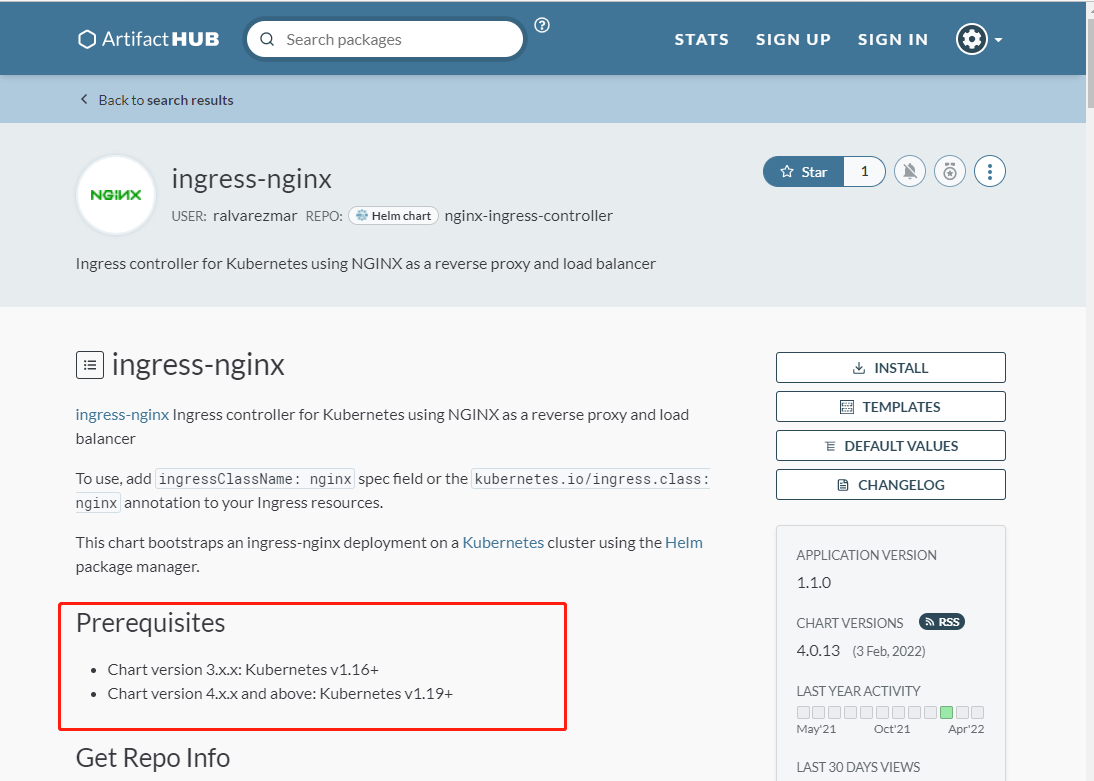Image resolution: width=1094 pixels, height=781 pixels.
Task: Open the CHANGELOG
Action: [890, 485]
